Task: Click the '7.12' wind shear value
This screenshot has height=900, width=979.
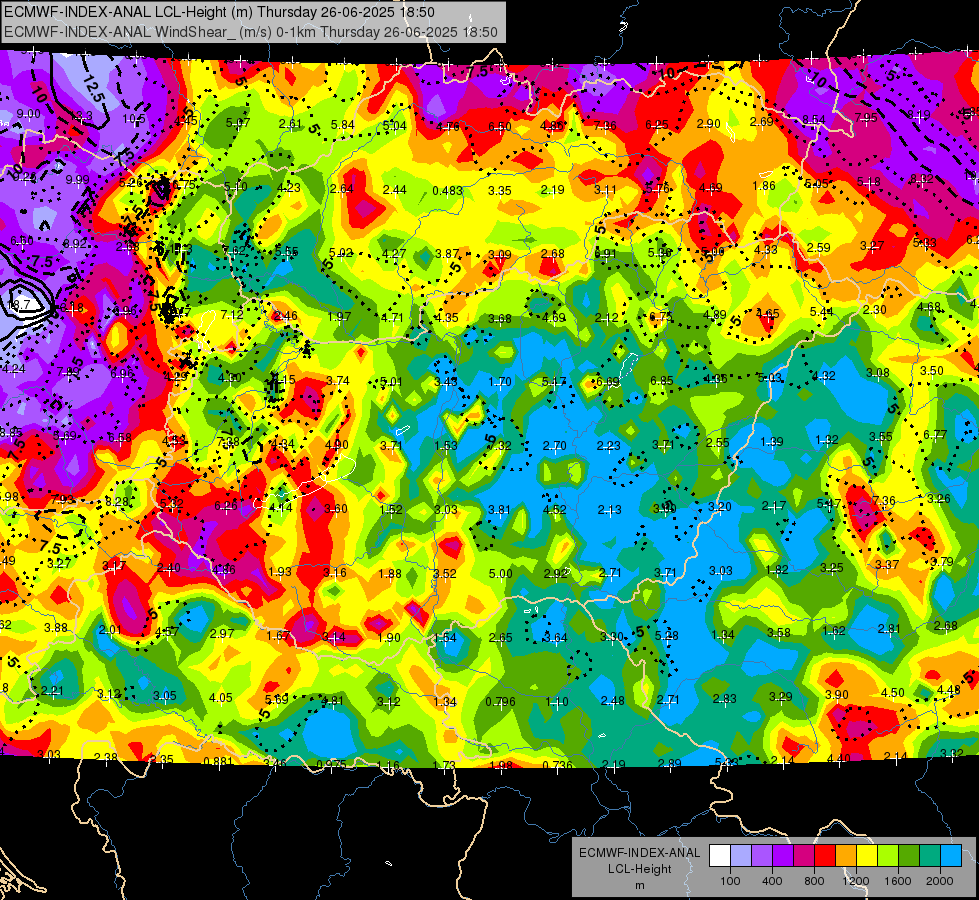Action: tap(232, 314)
